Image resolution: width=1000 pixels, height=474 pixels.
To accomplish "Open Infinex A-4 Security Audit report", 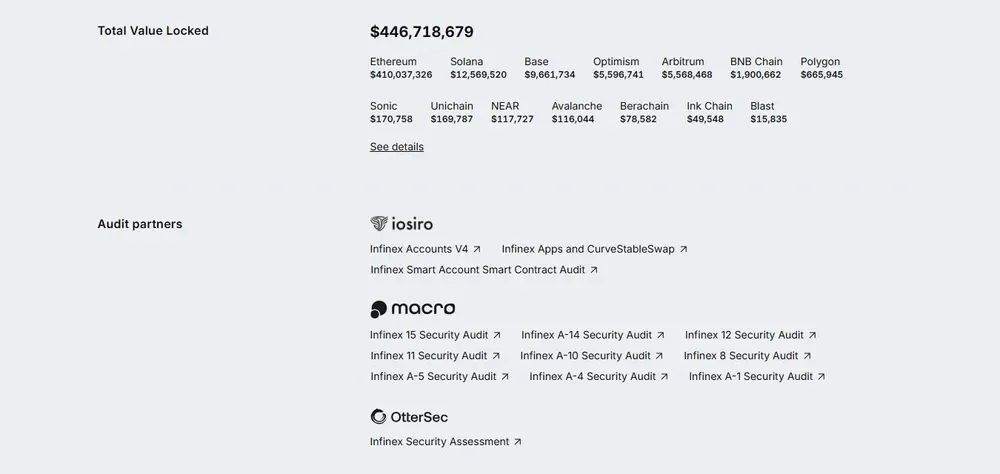I will 592,377.
